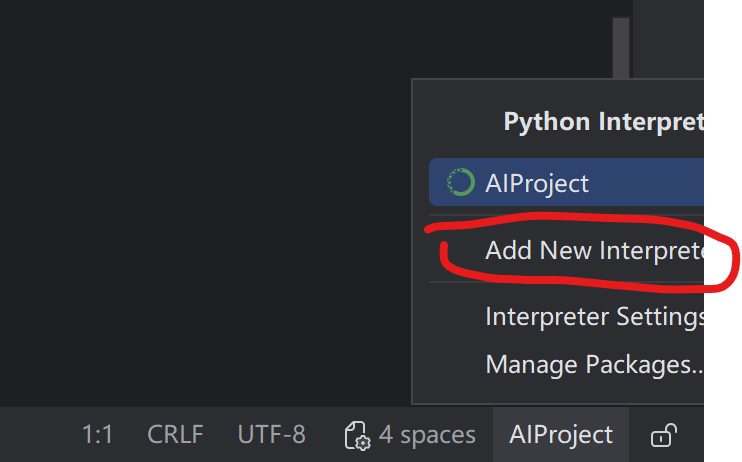
Task: Open the 4 spaces indentation options
Action: (x=427, y=435)
